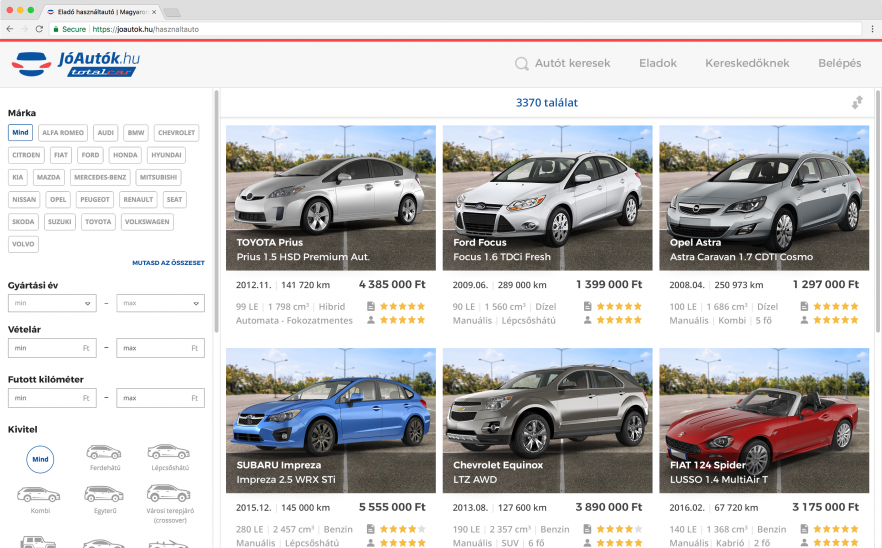Select the Egyterű minivan body icon
The image size is (882, 548).
point(104,495)
